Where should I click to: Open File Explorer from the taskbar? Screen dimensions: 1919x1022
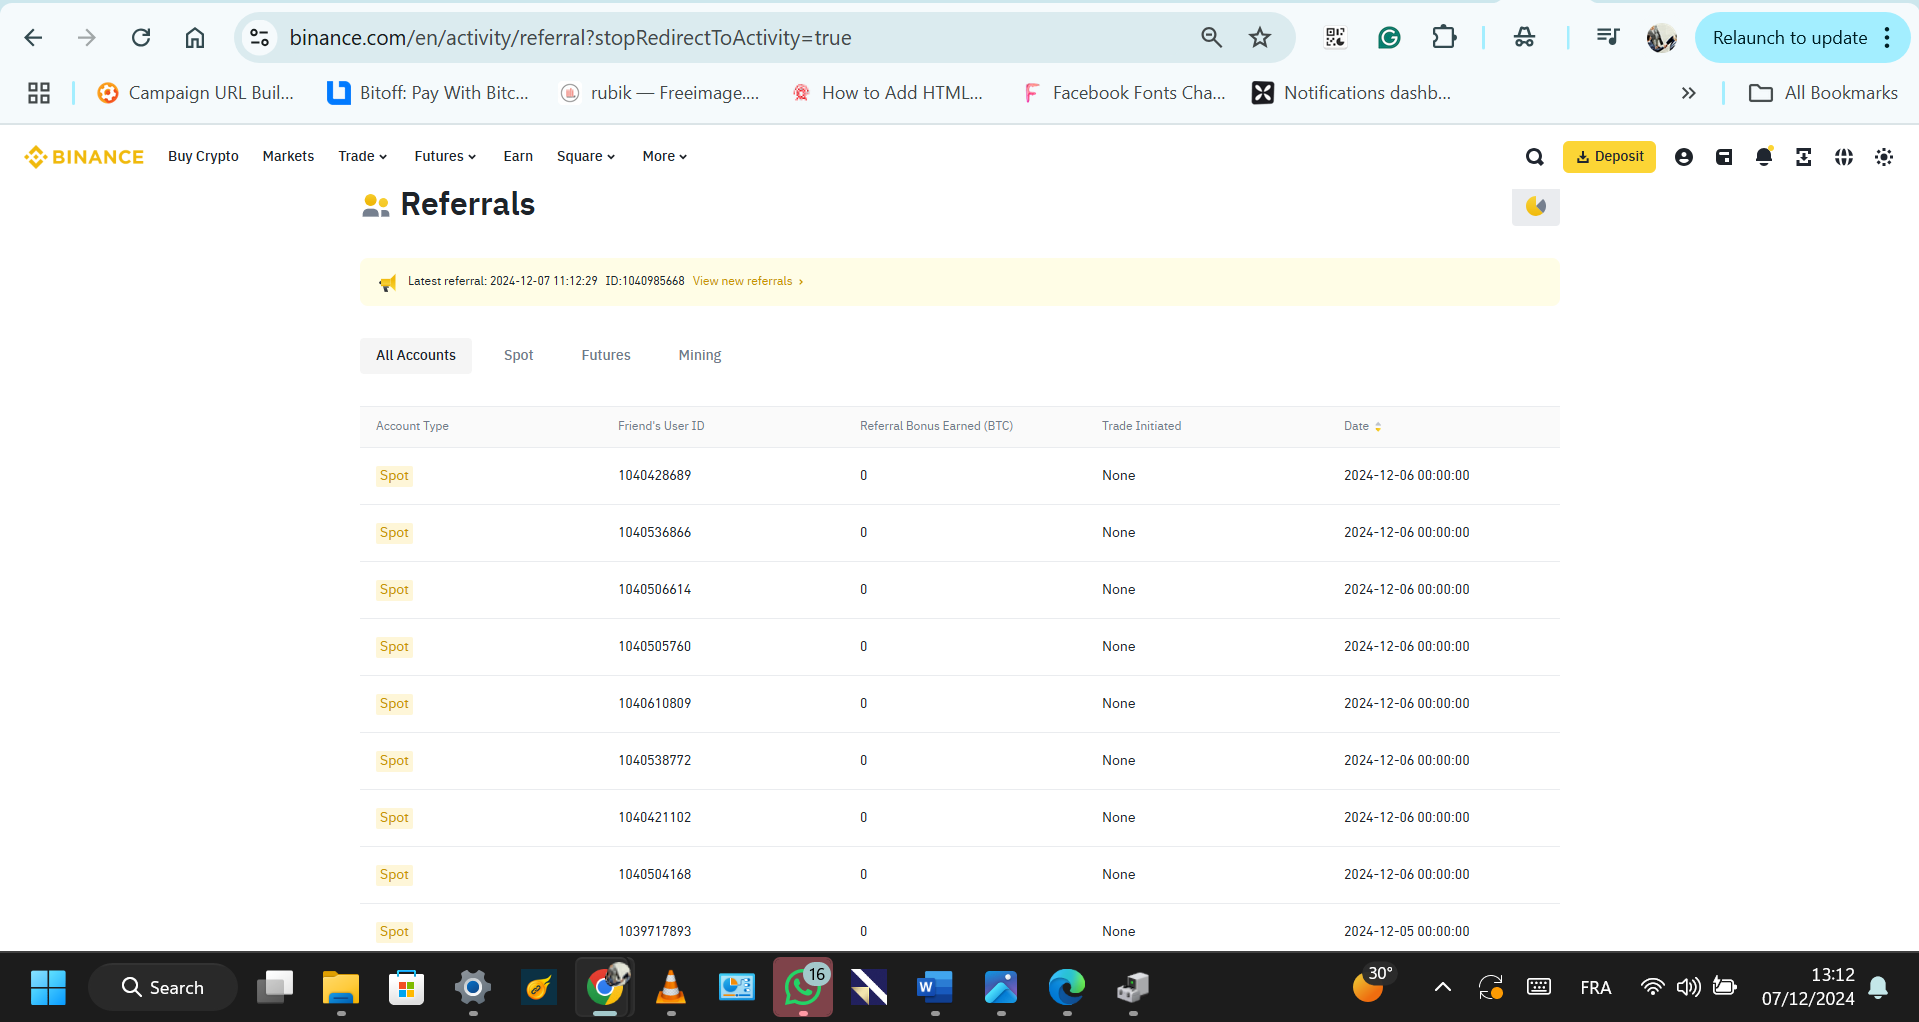[341, 988]
